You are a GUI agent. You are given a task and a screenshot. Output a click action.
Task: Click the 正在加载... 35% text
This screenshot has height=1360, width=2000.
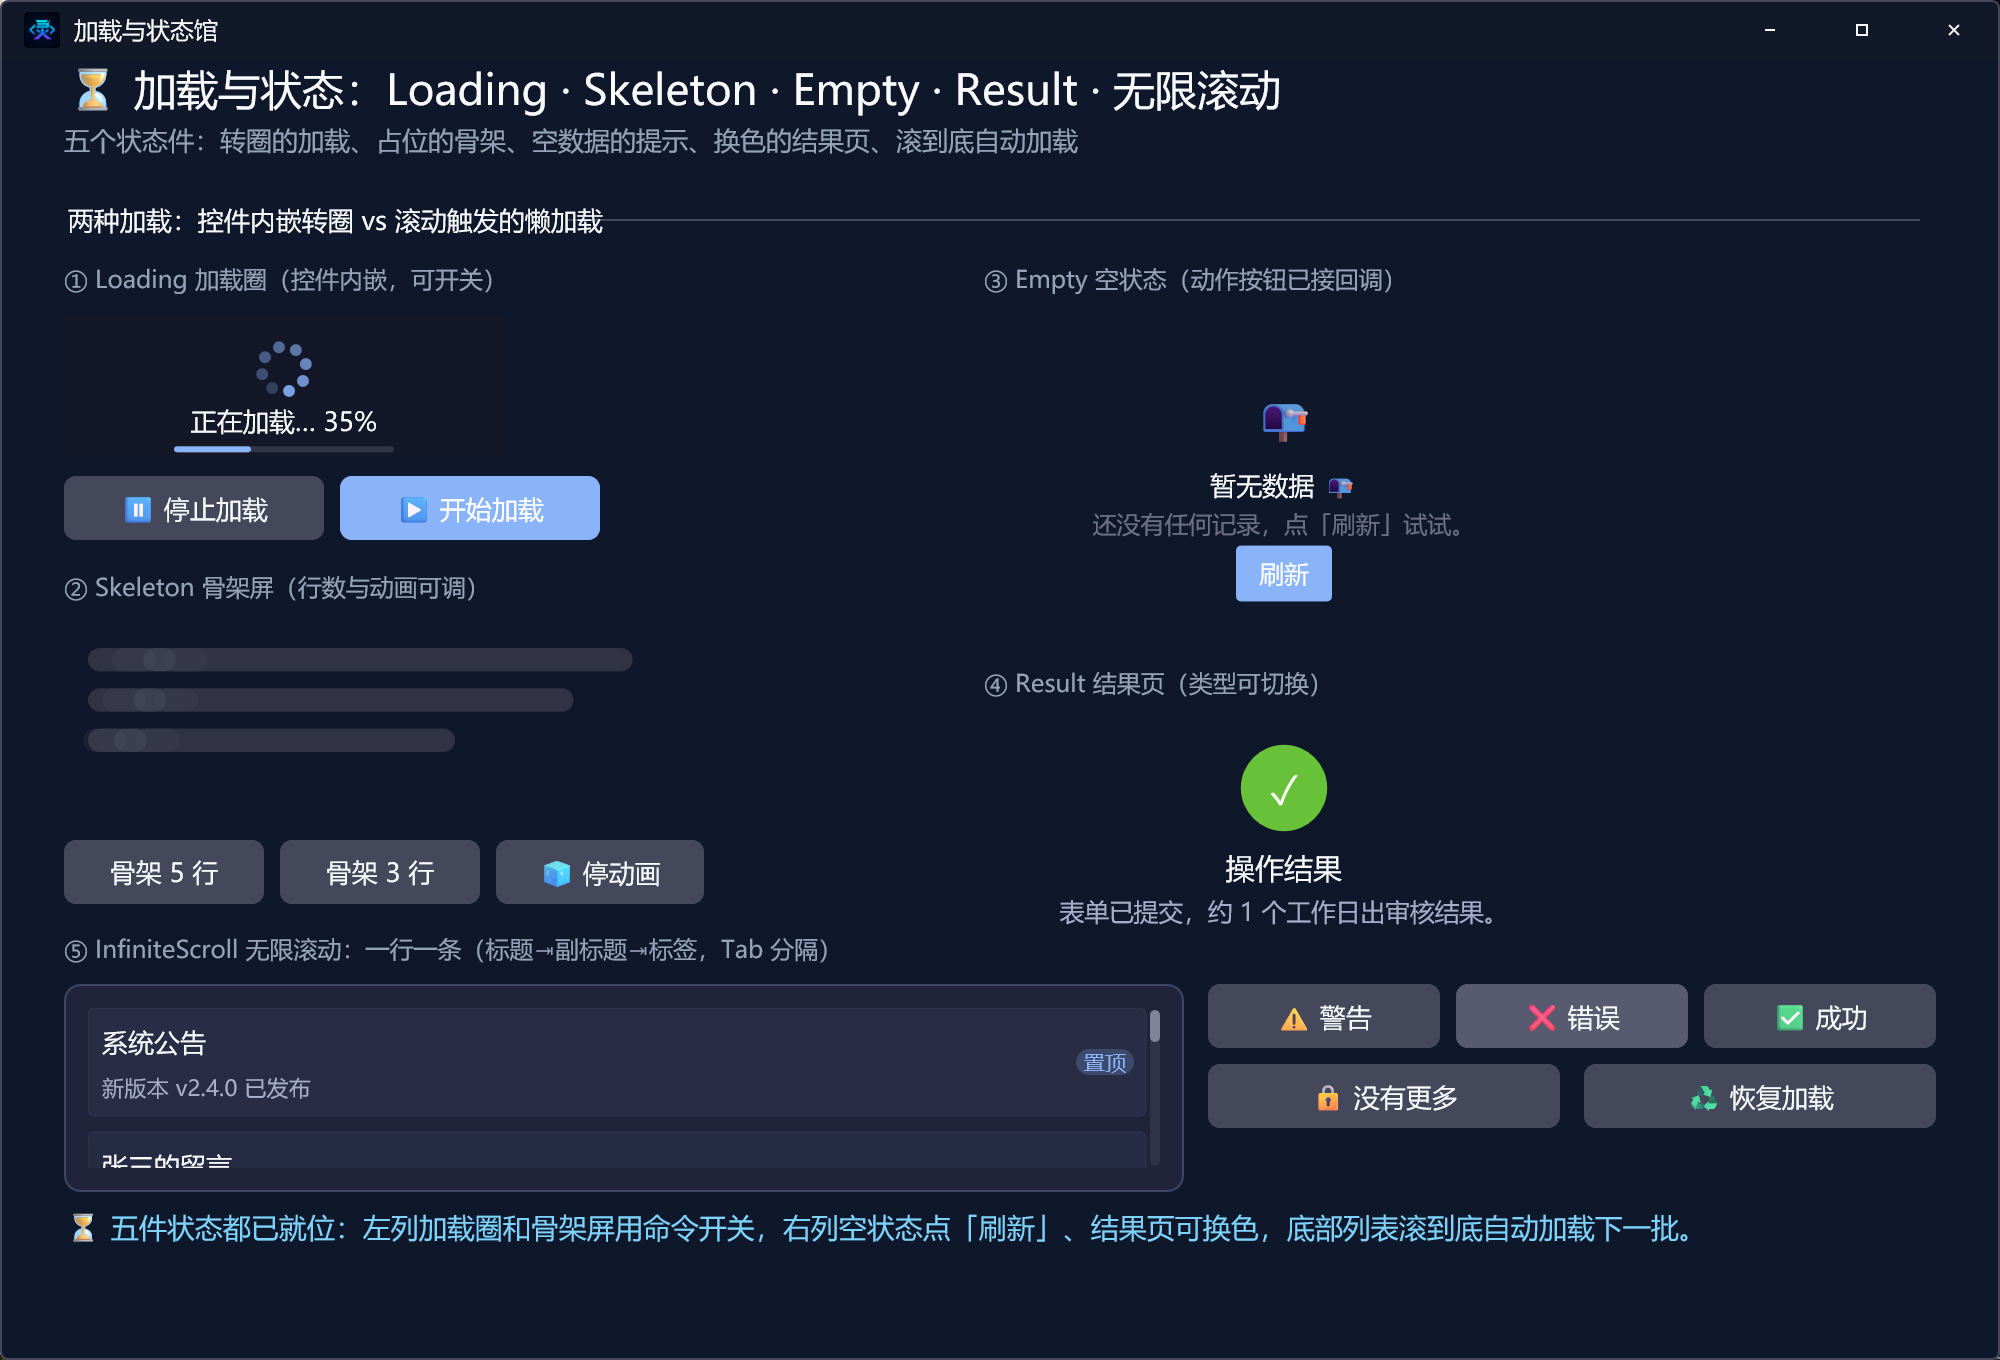pyautogui.click(x=284, y=422)
